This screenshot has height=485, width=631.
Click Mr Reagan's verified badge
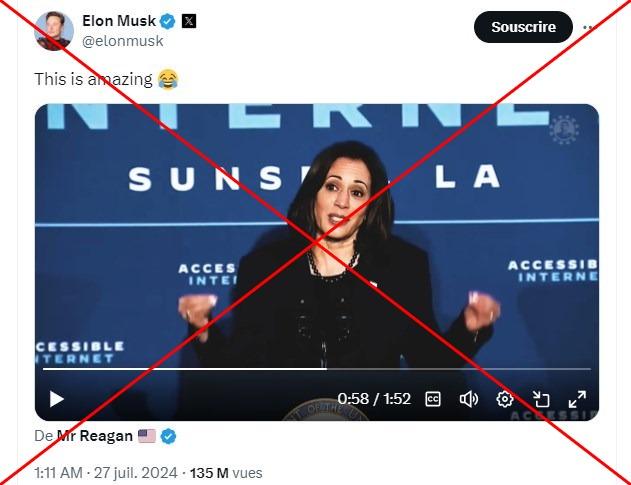pyautogui.click(x=168, y=436)
